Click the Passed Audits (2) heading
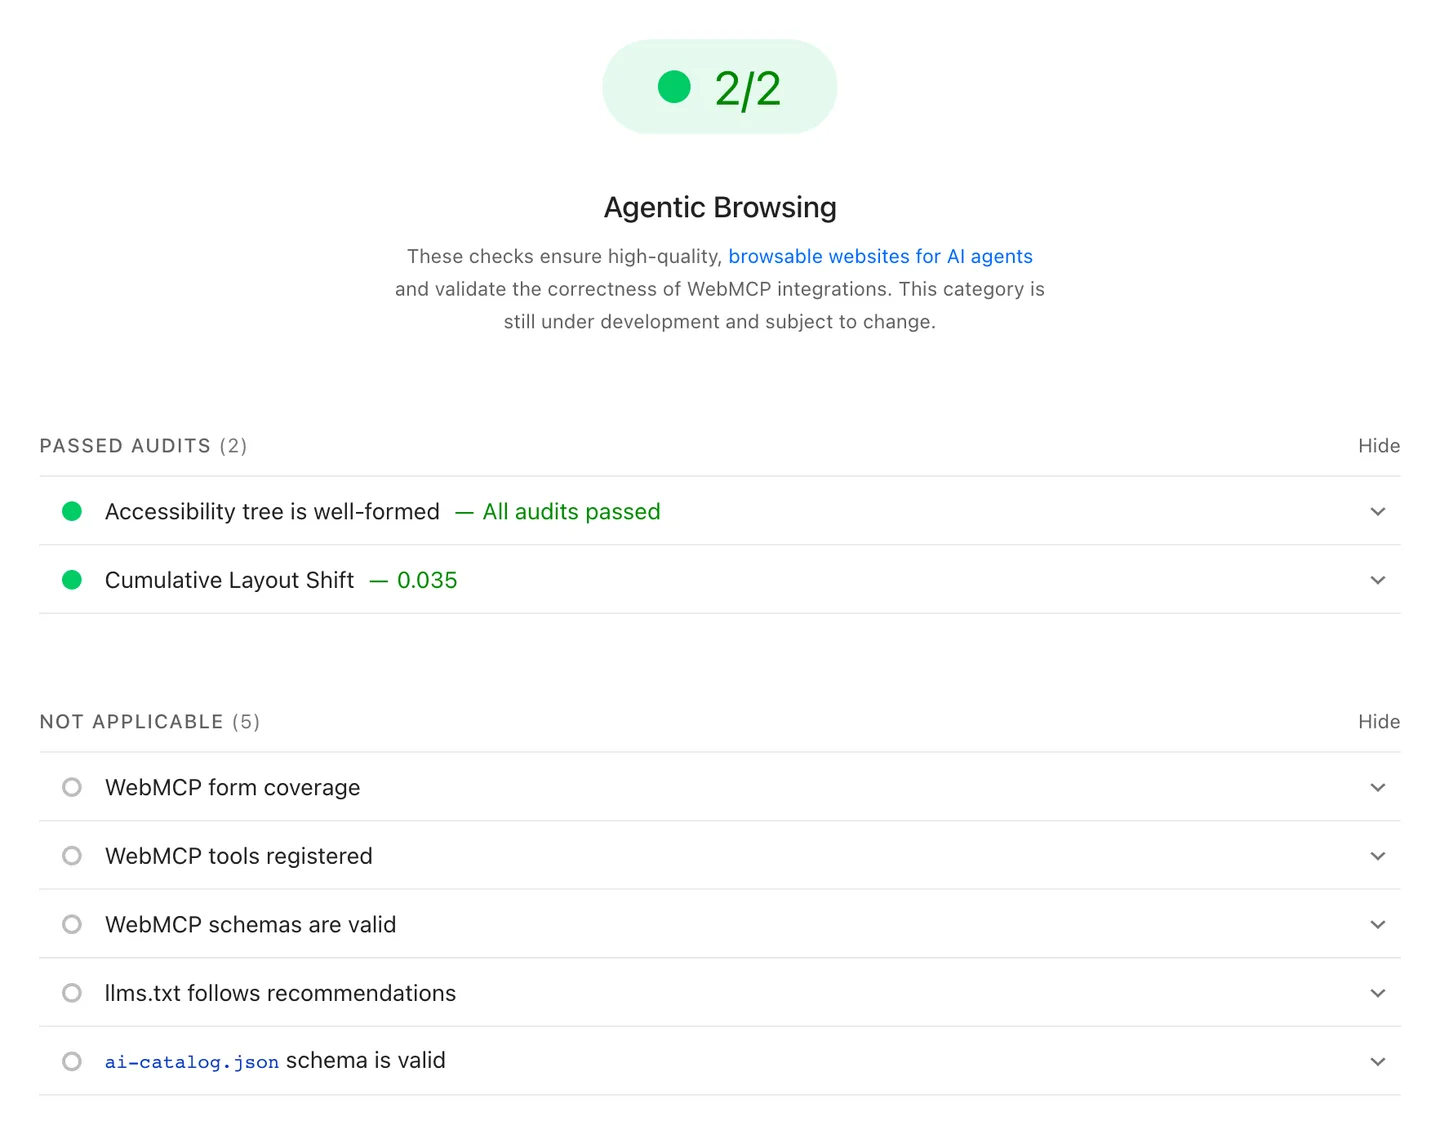 tap(143, 446)
